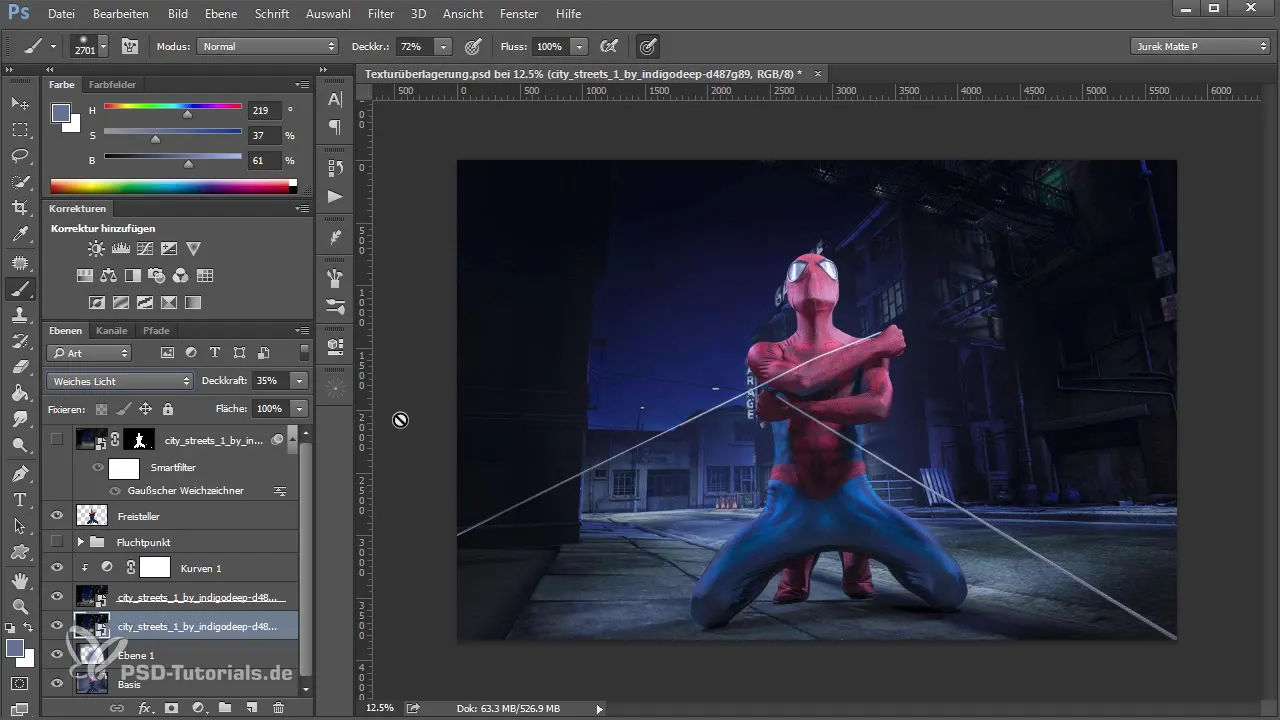The image size is (1280, 720).
Task: Select the Rectangular Marquee tool
Action: 20,130
